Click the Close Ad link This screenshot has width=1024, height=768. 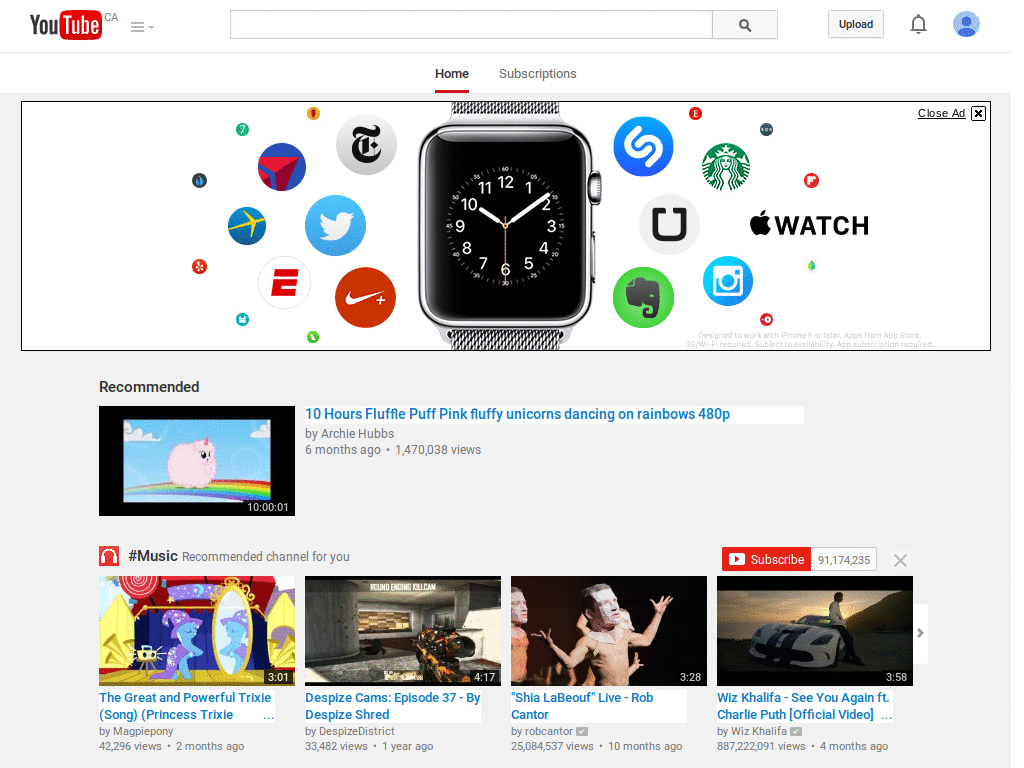coord(941,113)
